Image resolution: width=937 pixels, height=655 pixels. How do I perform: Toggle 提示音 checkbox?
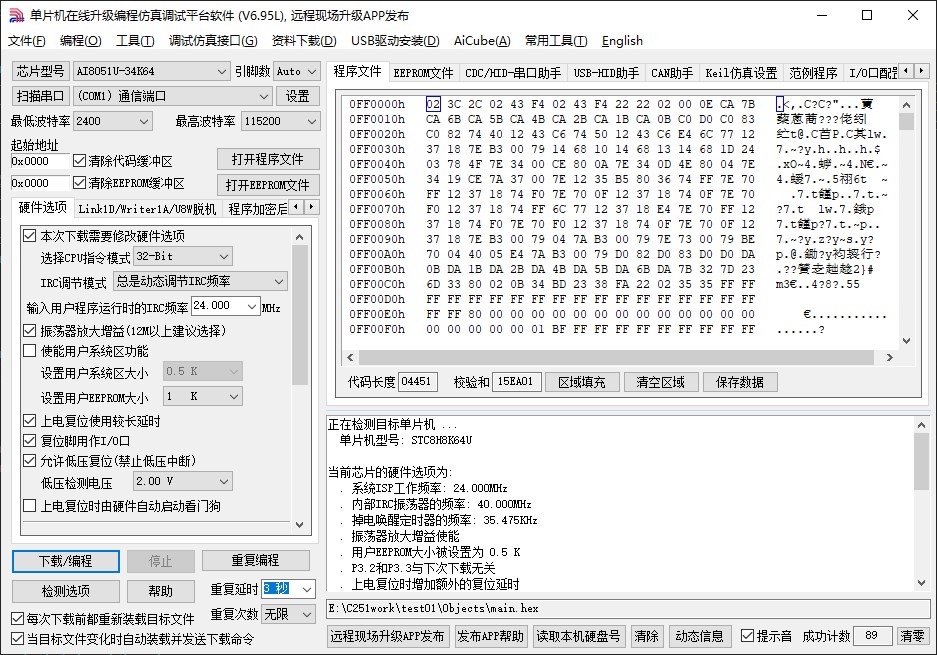point(748,636)
